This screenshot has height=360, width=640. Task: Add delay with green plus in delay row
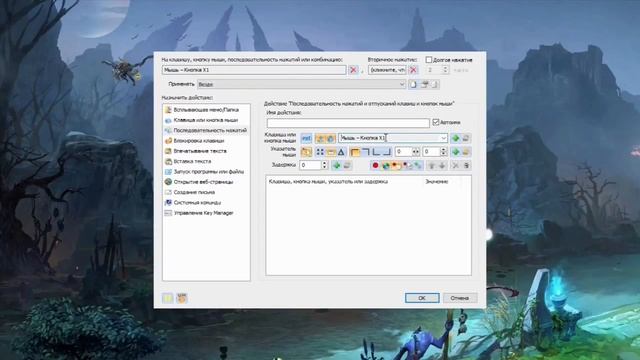tap(336, 165)
